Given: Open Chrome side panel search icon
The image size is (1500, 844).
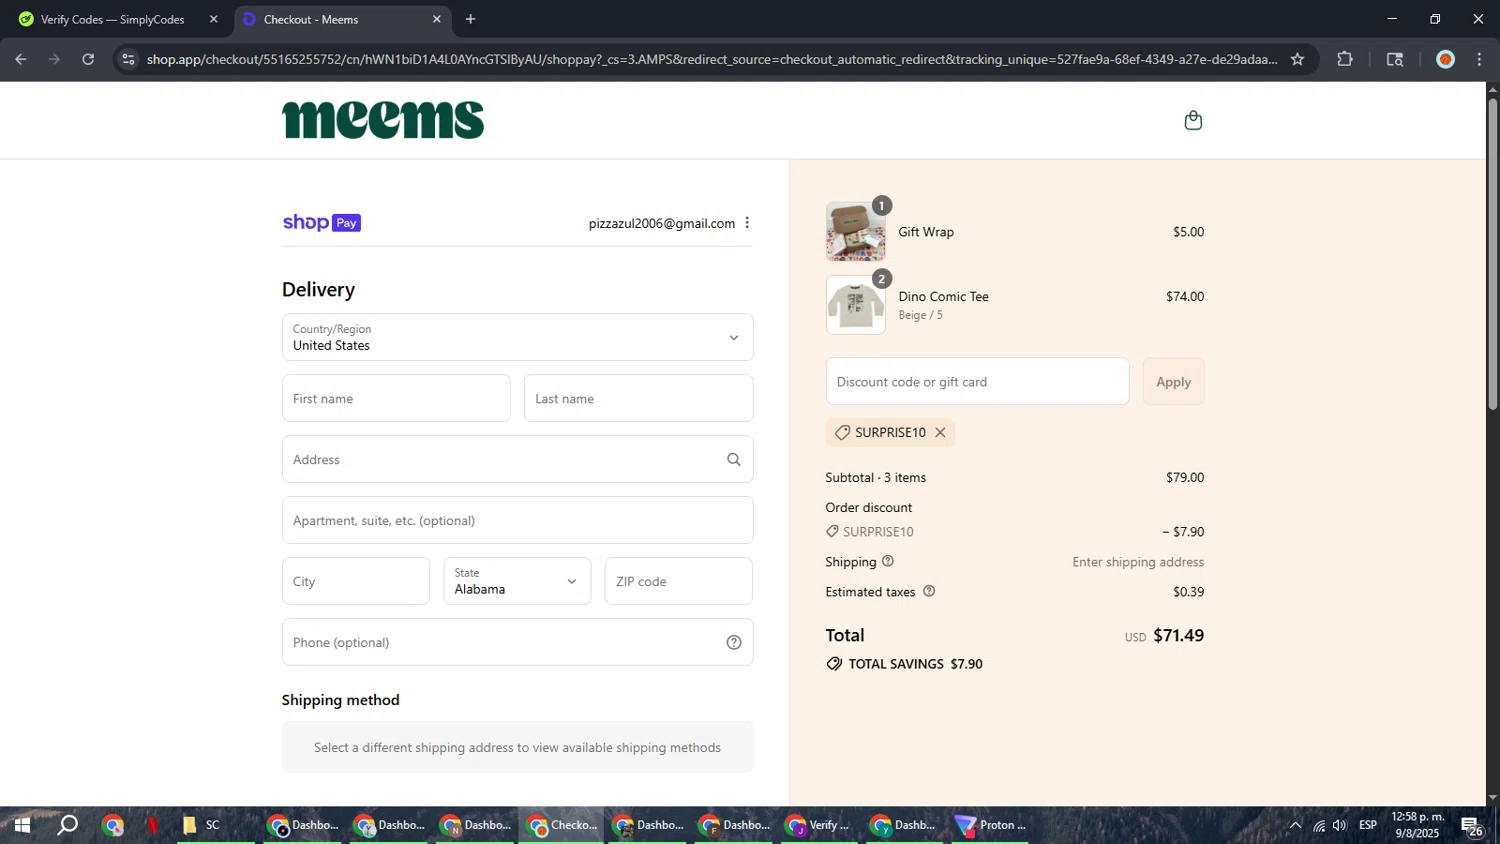Looking at the screenshot, I should 1395,59.
